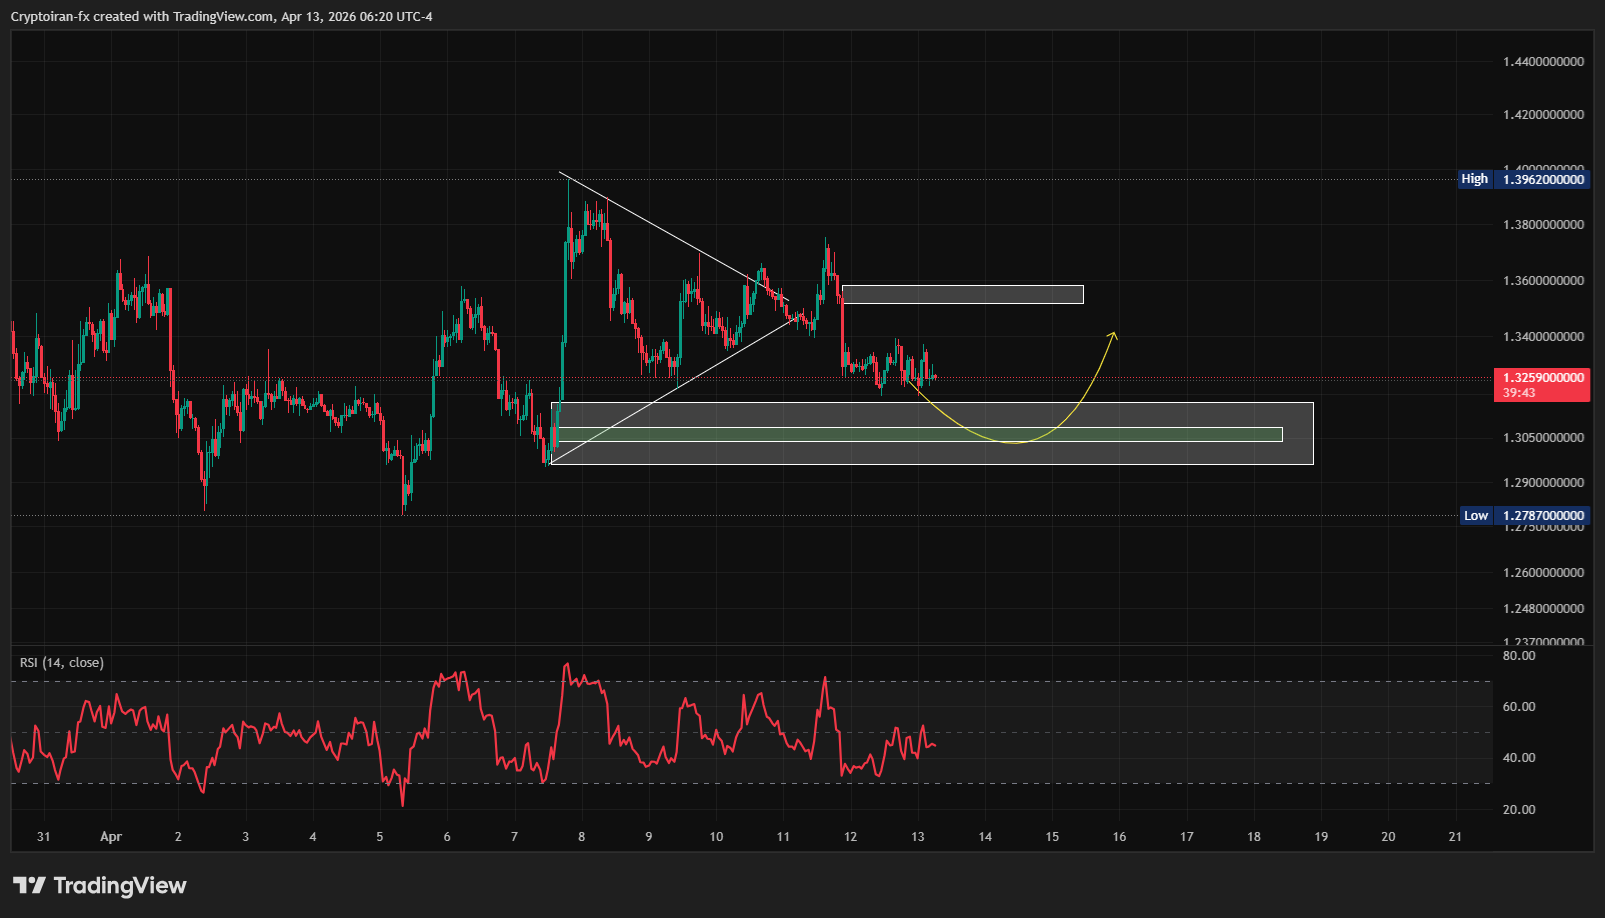
Task: Select the High price label tag
Action: coord(1474,179)
